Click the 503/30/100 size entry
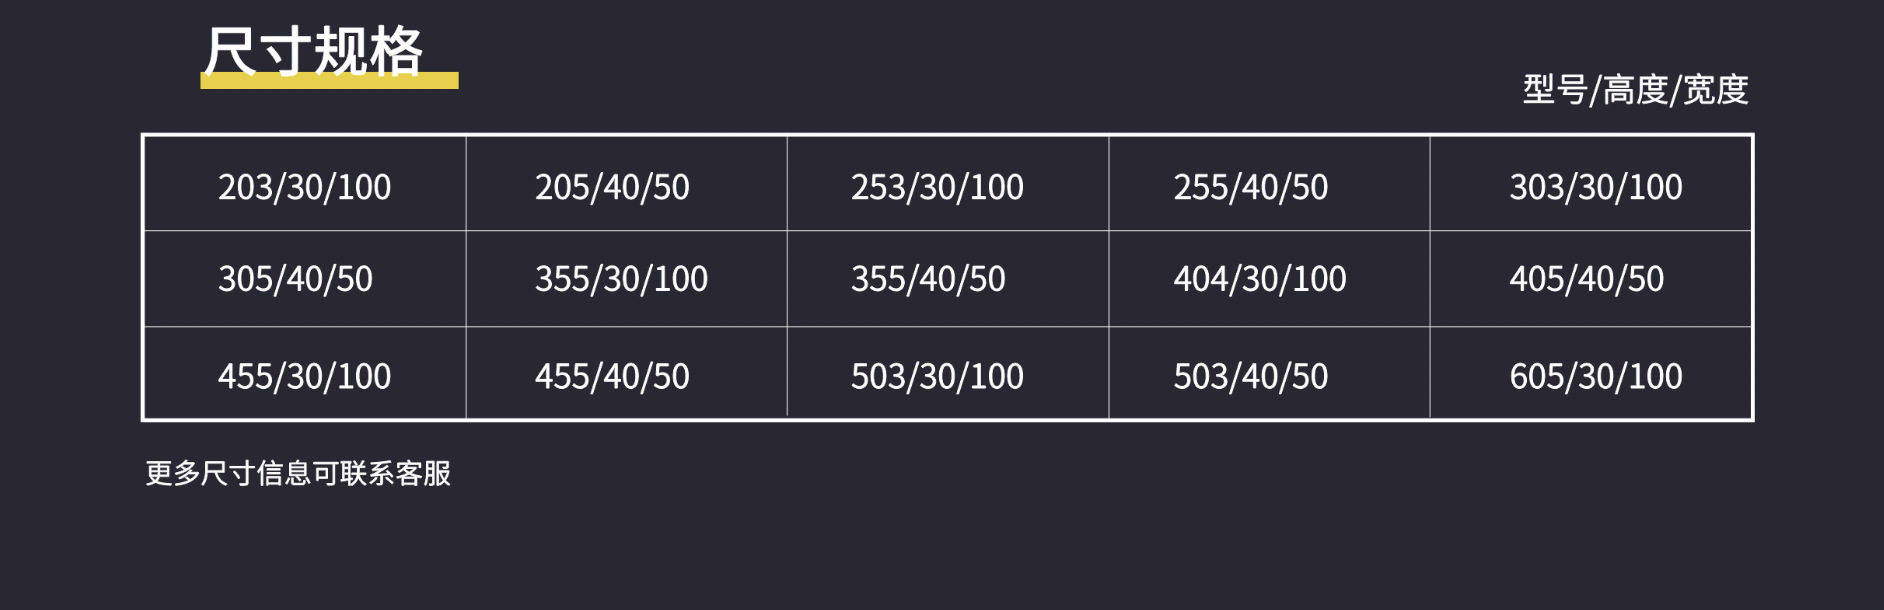1884x610 pixels. click(937, 376)
